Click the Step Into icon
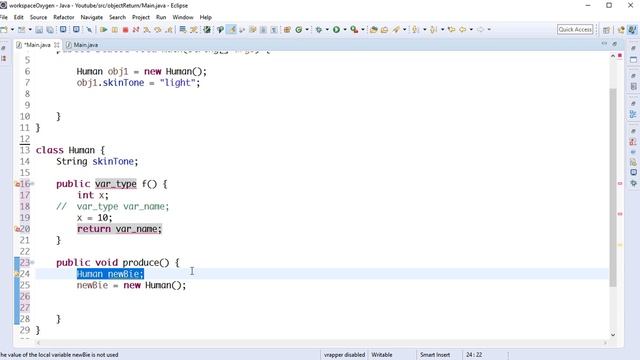640x360 pixels. pyautogui.click(x=147, y=29)
